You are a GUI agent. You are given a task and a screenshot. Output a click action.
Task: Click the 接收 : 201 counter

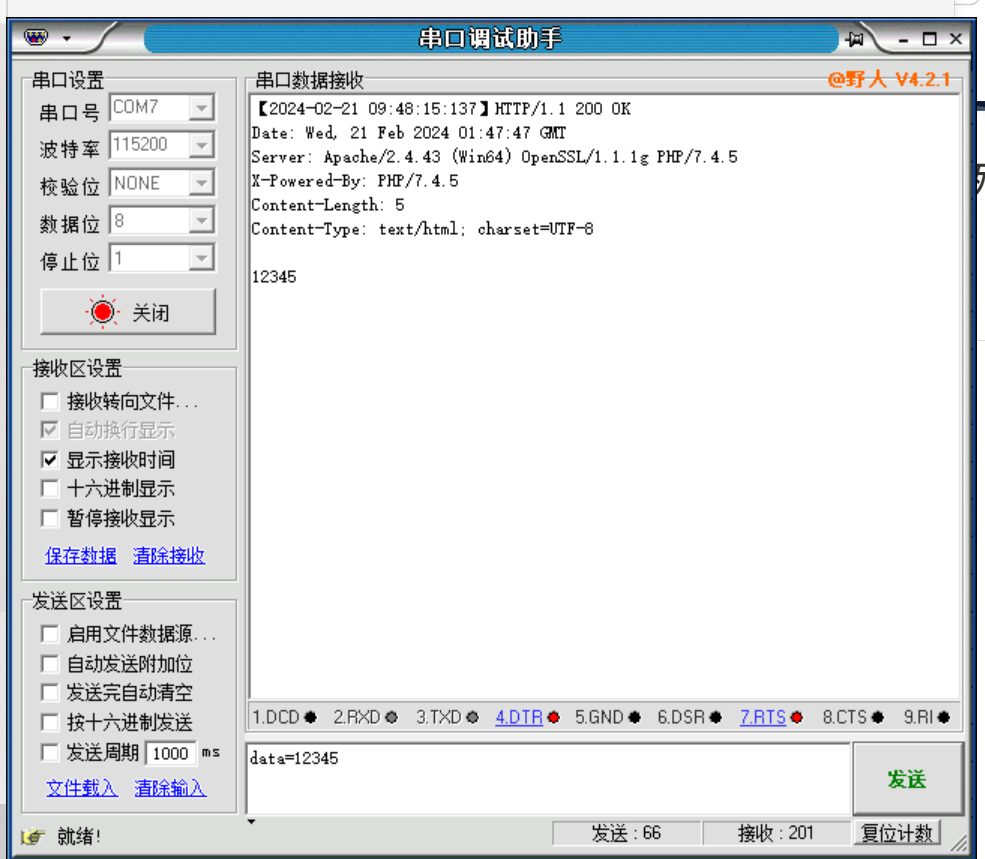coord(776,833)
